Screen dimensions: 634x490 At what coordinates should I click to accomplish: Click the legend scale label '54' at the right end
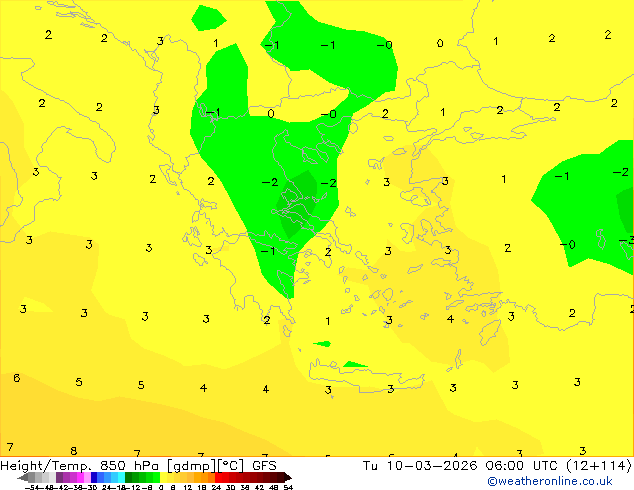click(x=288, y=487)
